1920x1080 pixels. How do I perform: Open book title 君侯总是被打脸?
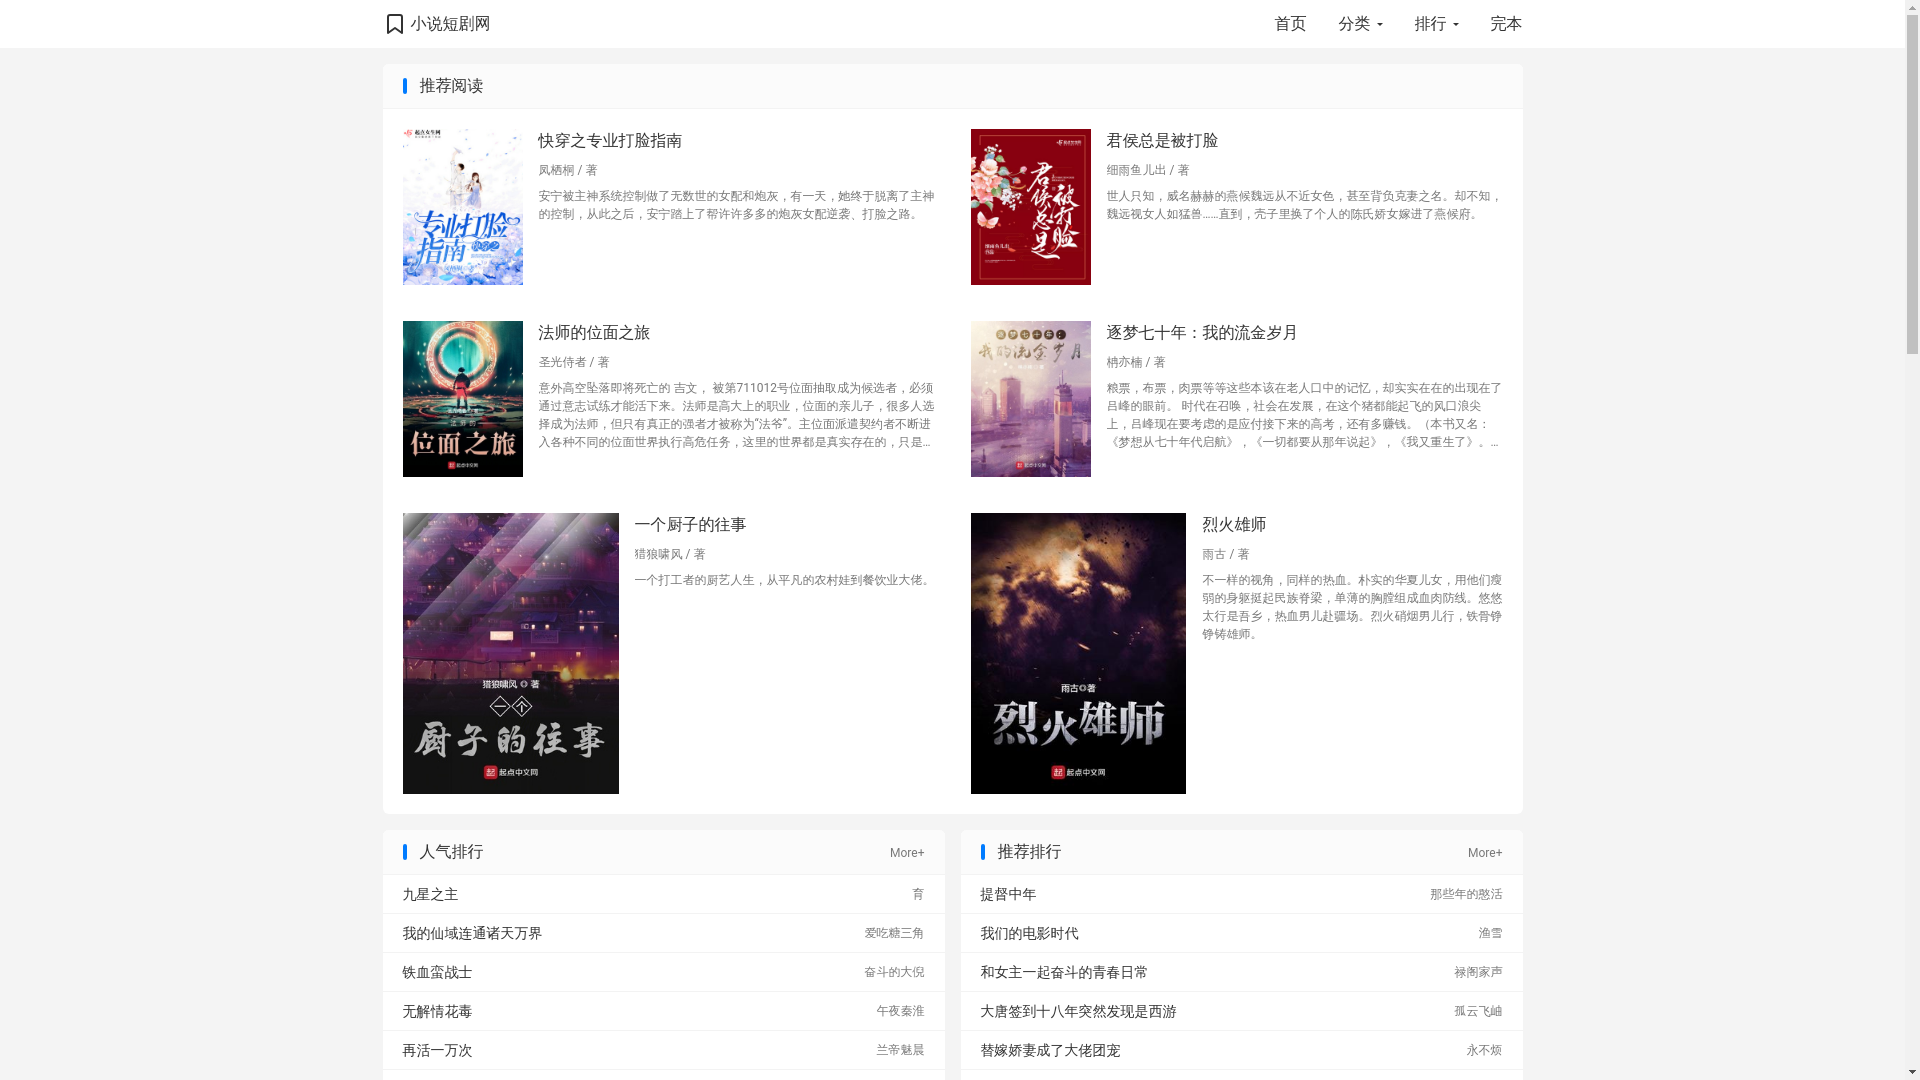tap(1162, 141)
